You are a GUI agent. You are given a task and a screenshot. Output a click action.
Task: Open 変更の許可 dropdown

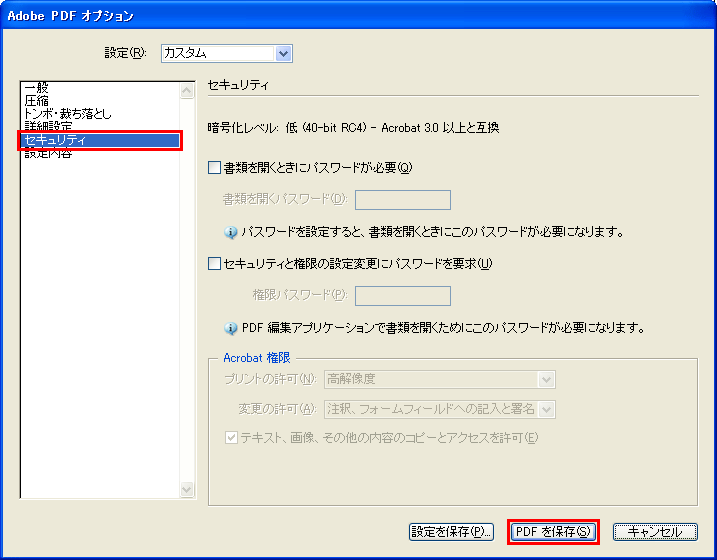(x=440, y=409)
